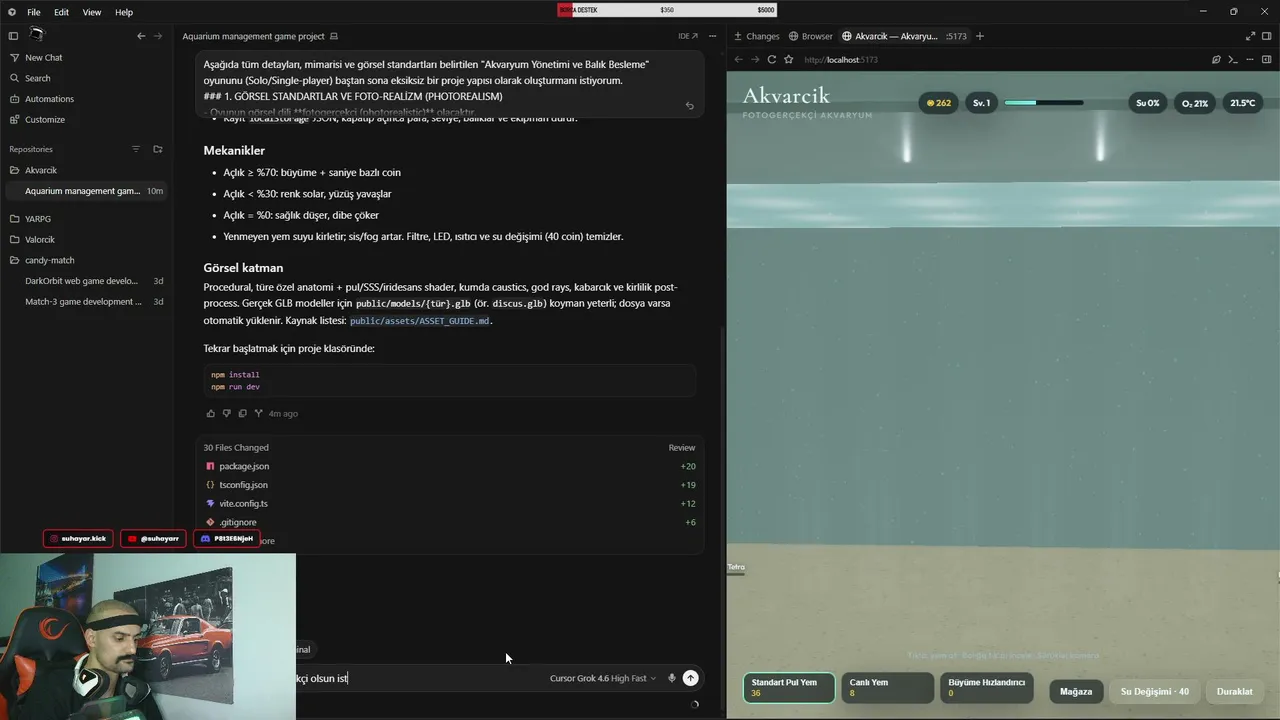Copy the response text
The width and height of the screenshot is (1280, 720).
click(242, 413)
